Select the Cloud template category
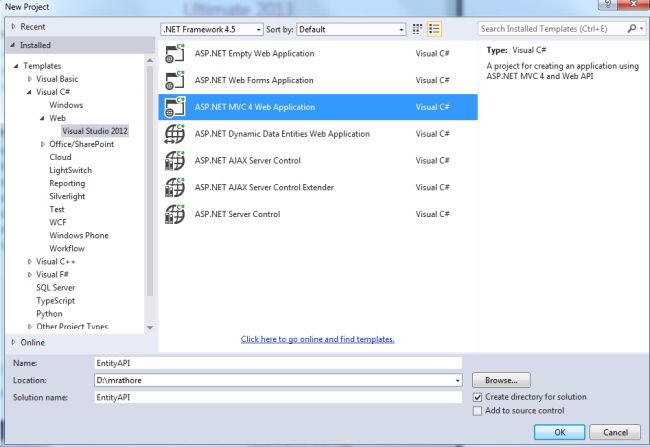The width and height of the screenshot is (650, 447). (x=60, y=157)
